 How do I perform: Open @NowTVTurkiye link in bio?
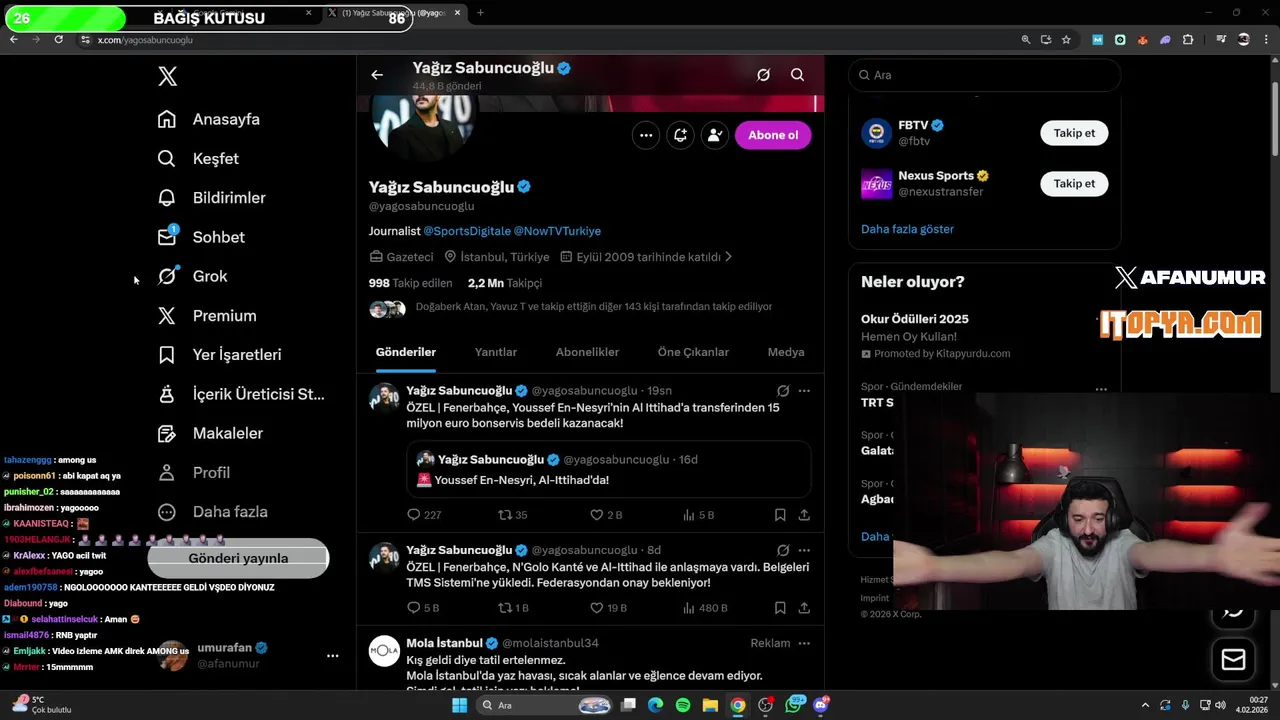(557, 231)
